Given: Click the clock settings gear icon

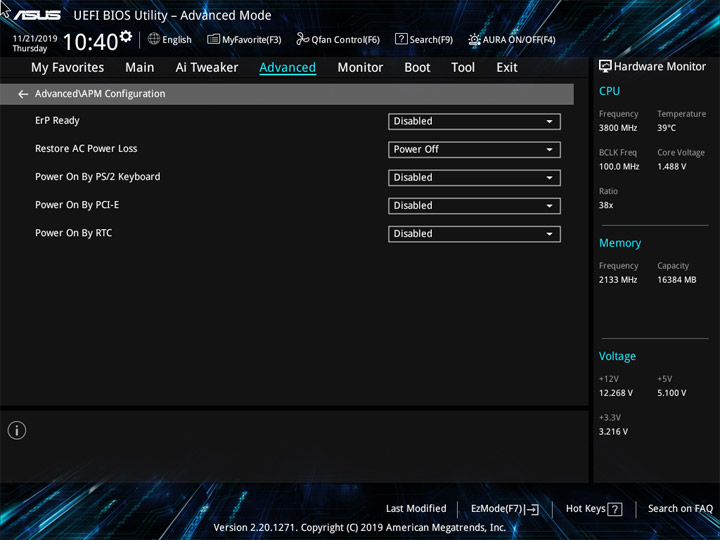Looking at the screenshot, I should 126,36.
